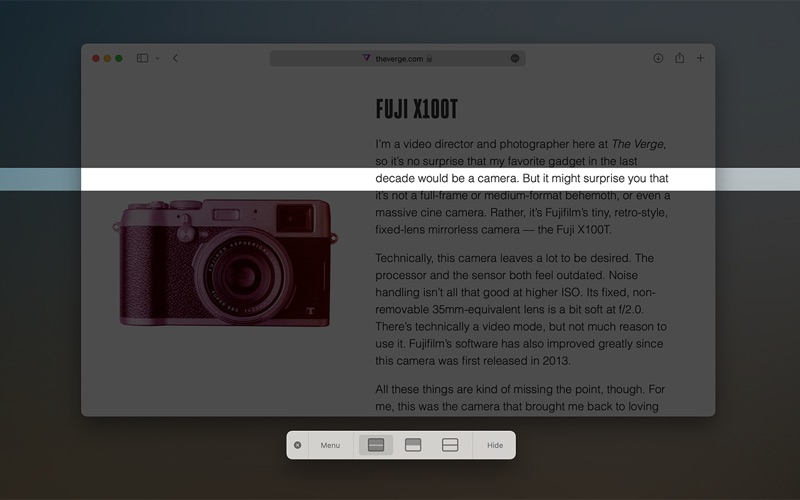Click the highlighted line "decade would be a camera"
800x500 pixels.
pos(447,178)
